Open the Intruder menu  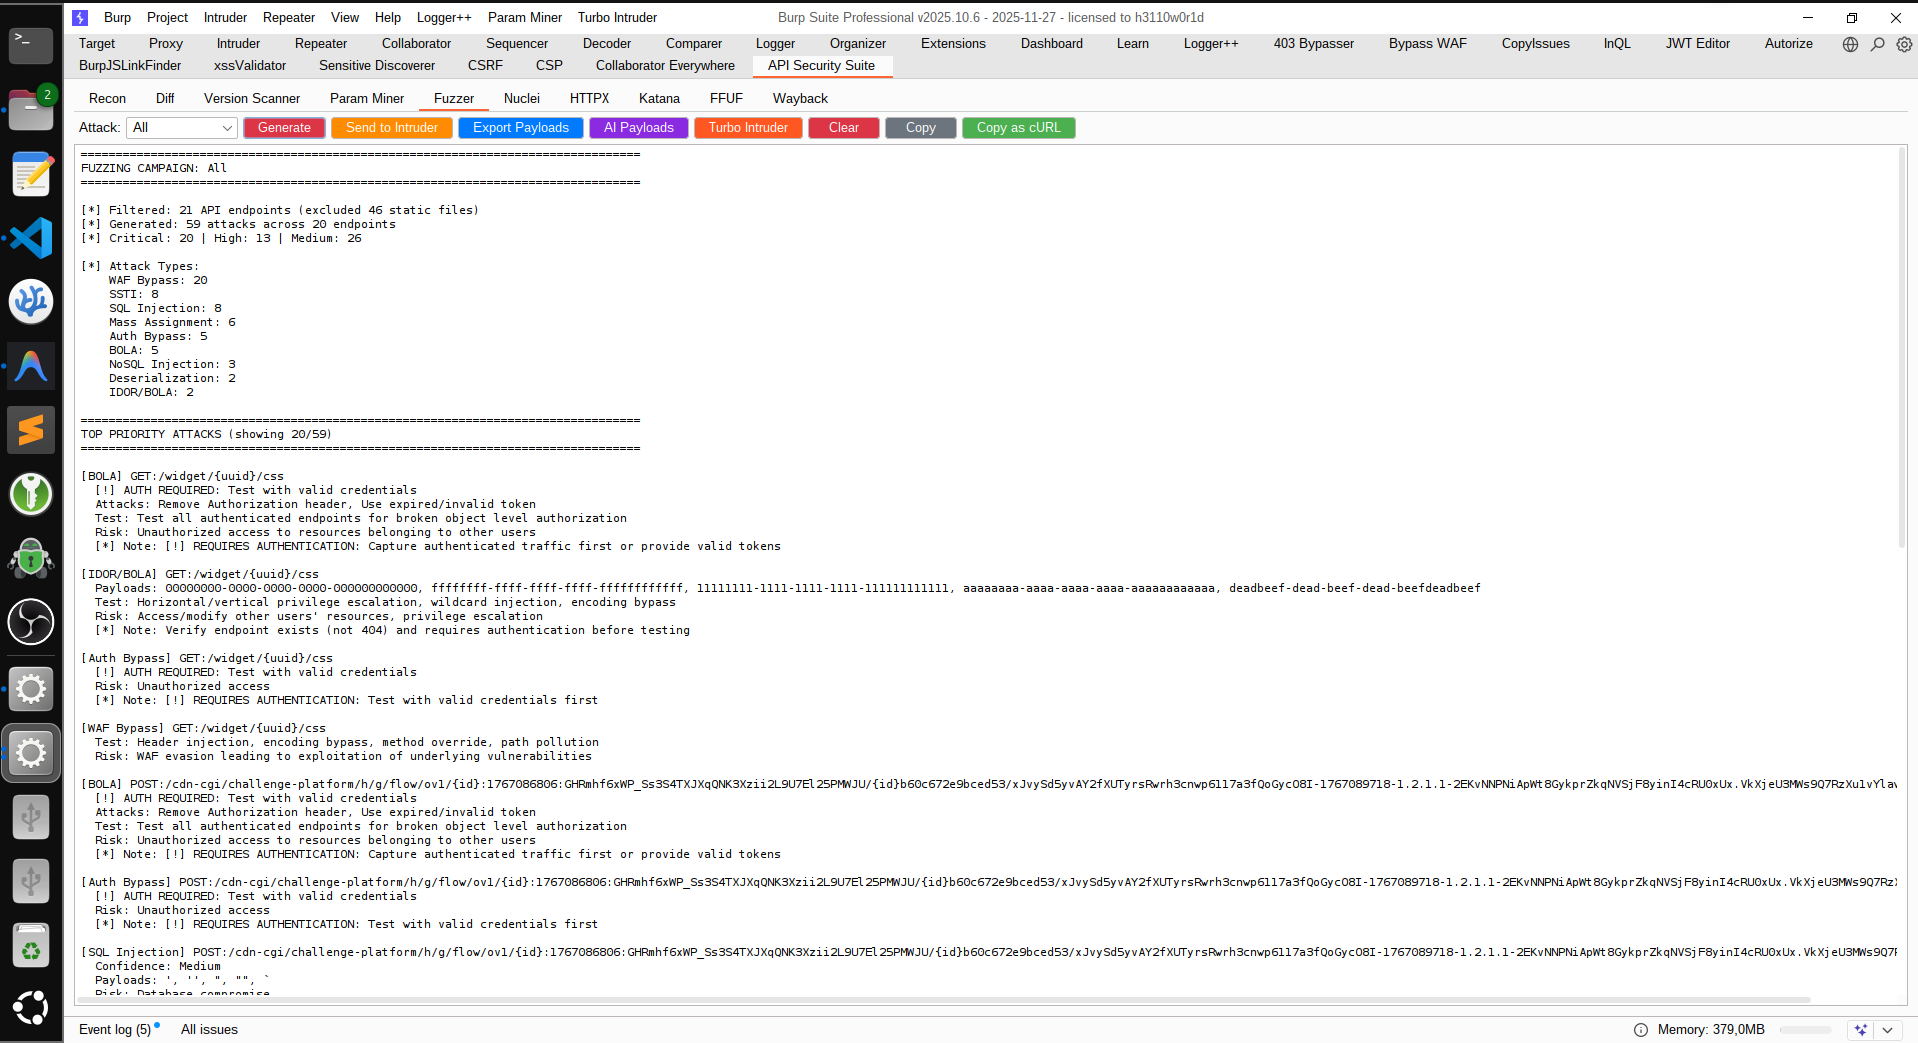pos(224,17)
